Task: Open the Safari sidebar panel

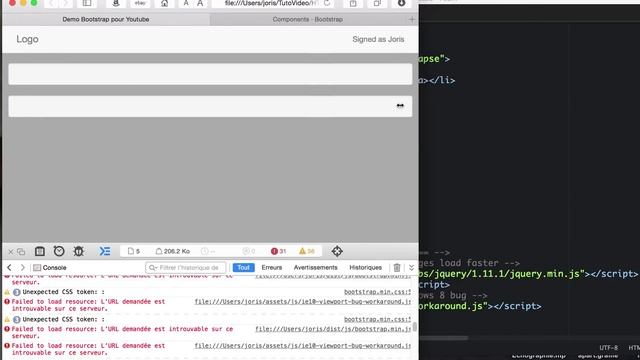Action: 87,3
